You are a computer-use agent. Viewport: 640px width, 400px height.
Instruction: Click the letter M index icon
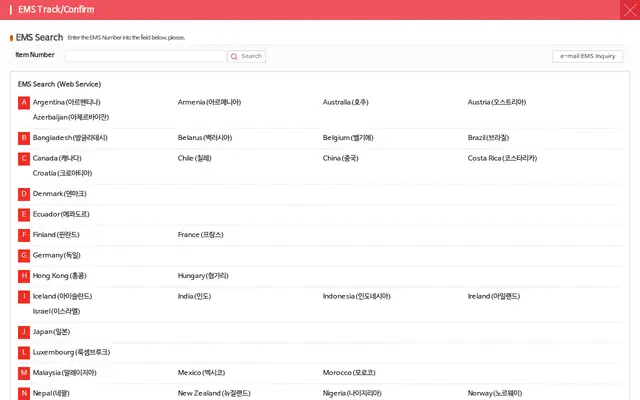point(24,373)
